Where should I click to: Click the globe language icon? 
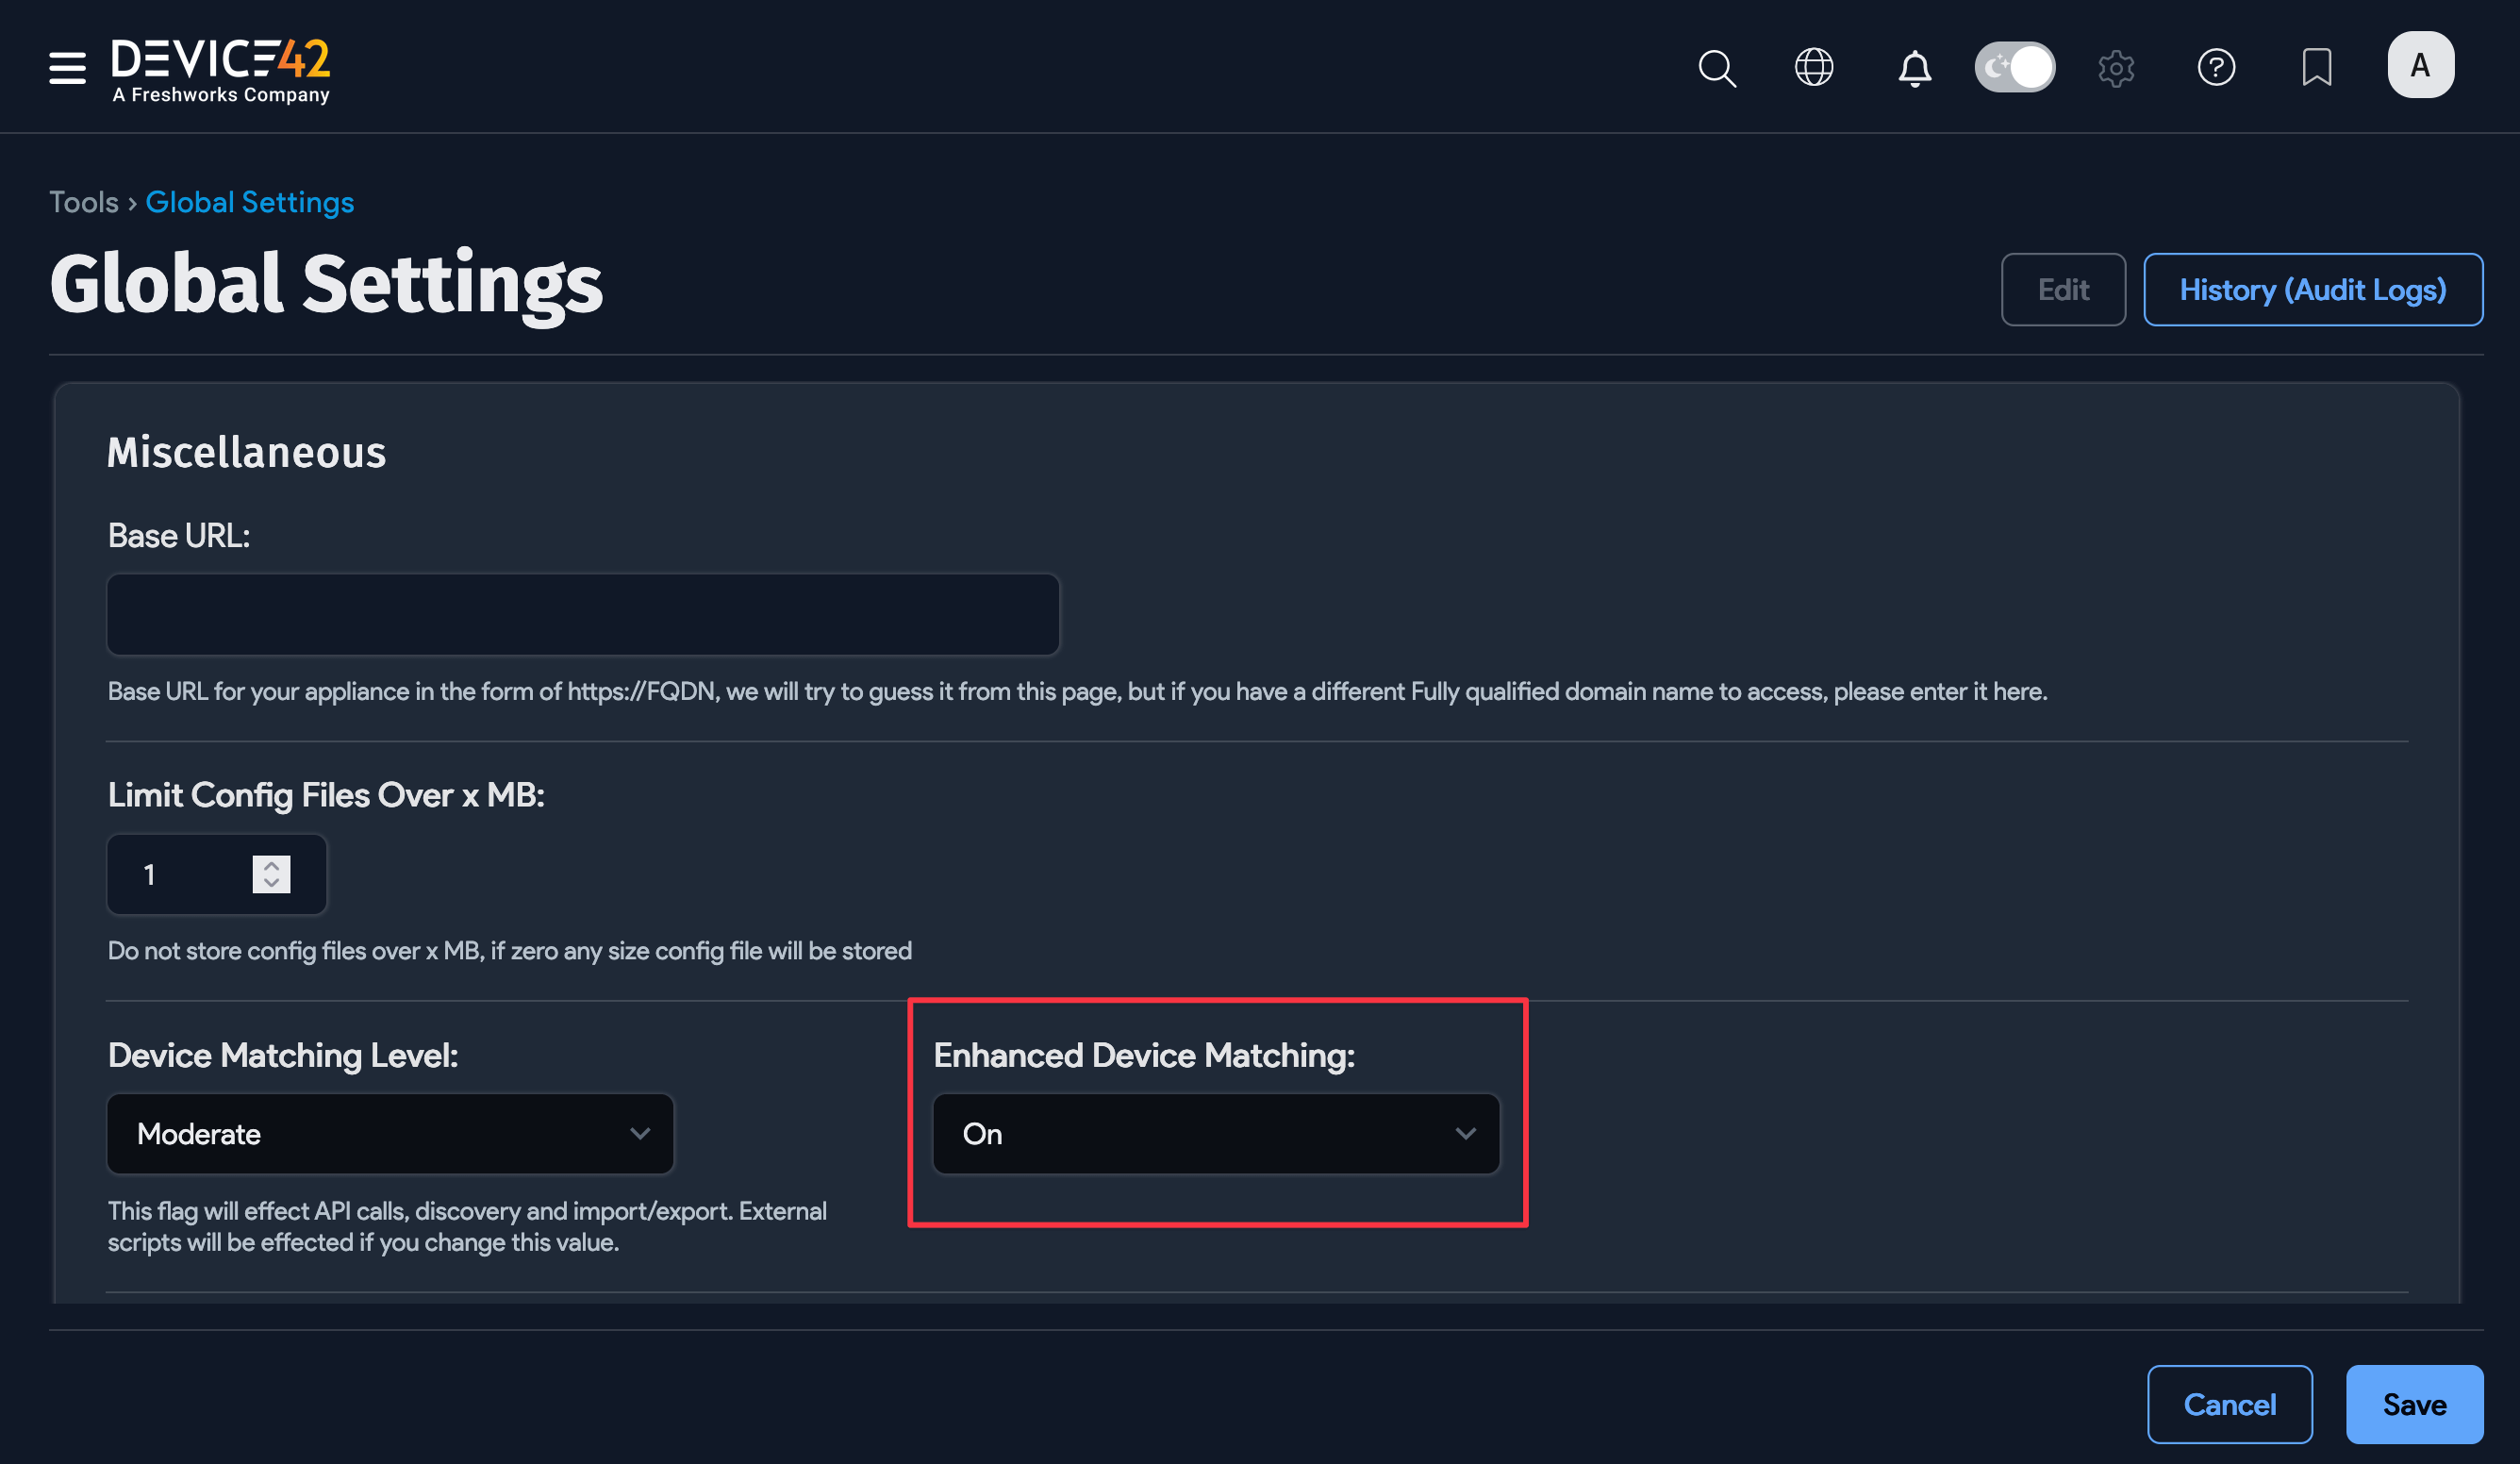pyautogui.click(x=1814, y=67)
